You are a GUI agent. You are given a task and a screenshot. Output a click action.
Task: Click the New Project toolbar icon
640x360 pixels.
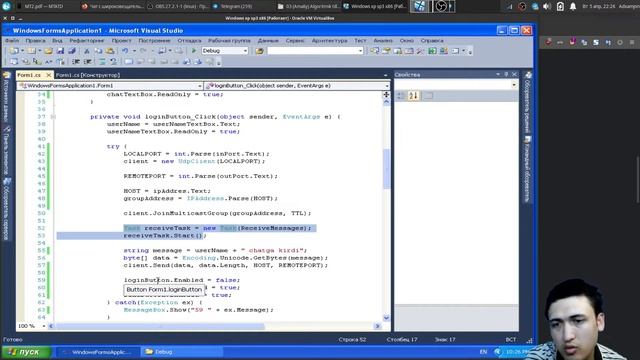click(14, 51)
